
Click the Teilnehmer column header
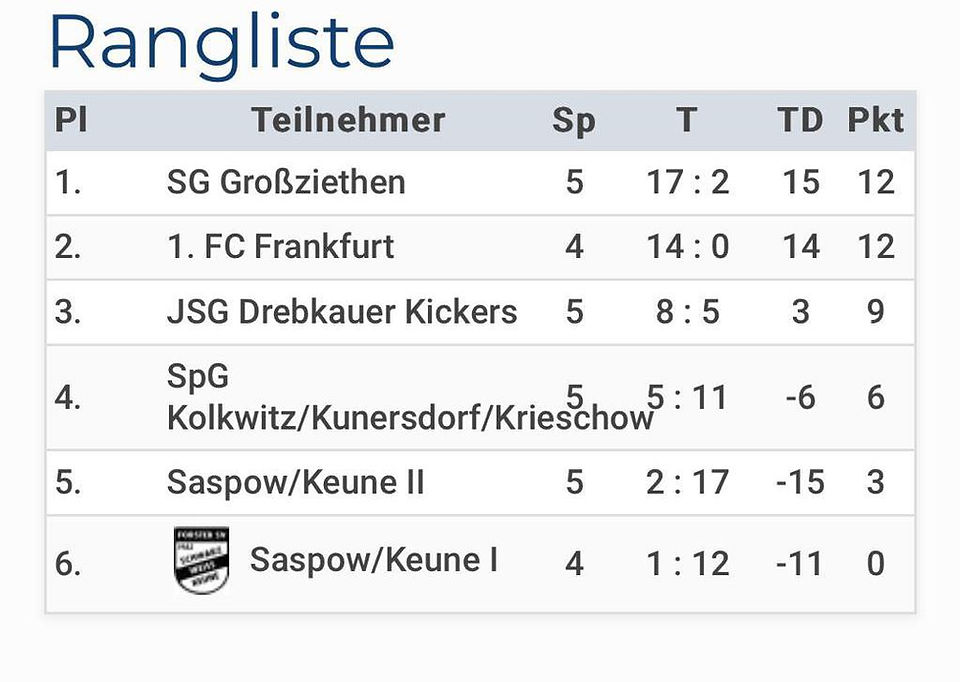348,119
